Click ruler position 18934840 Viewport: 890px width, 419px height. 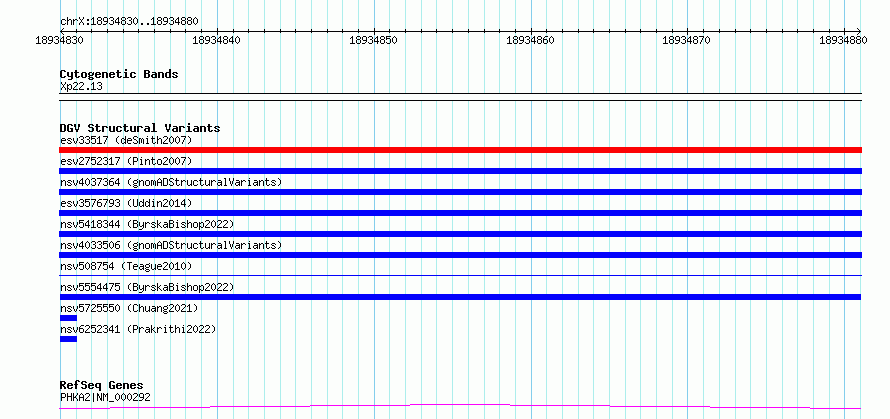tap(216, 40)
